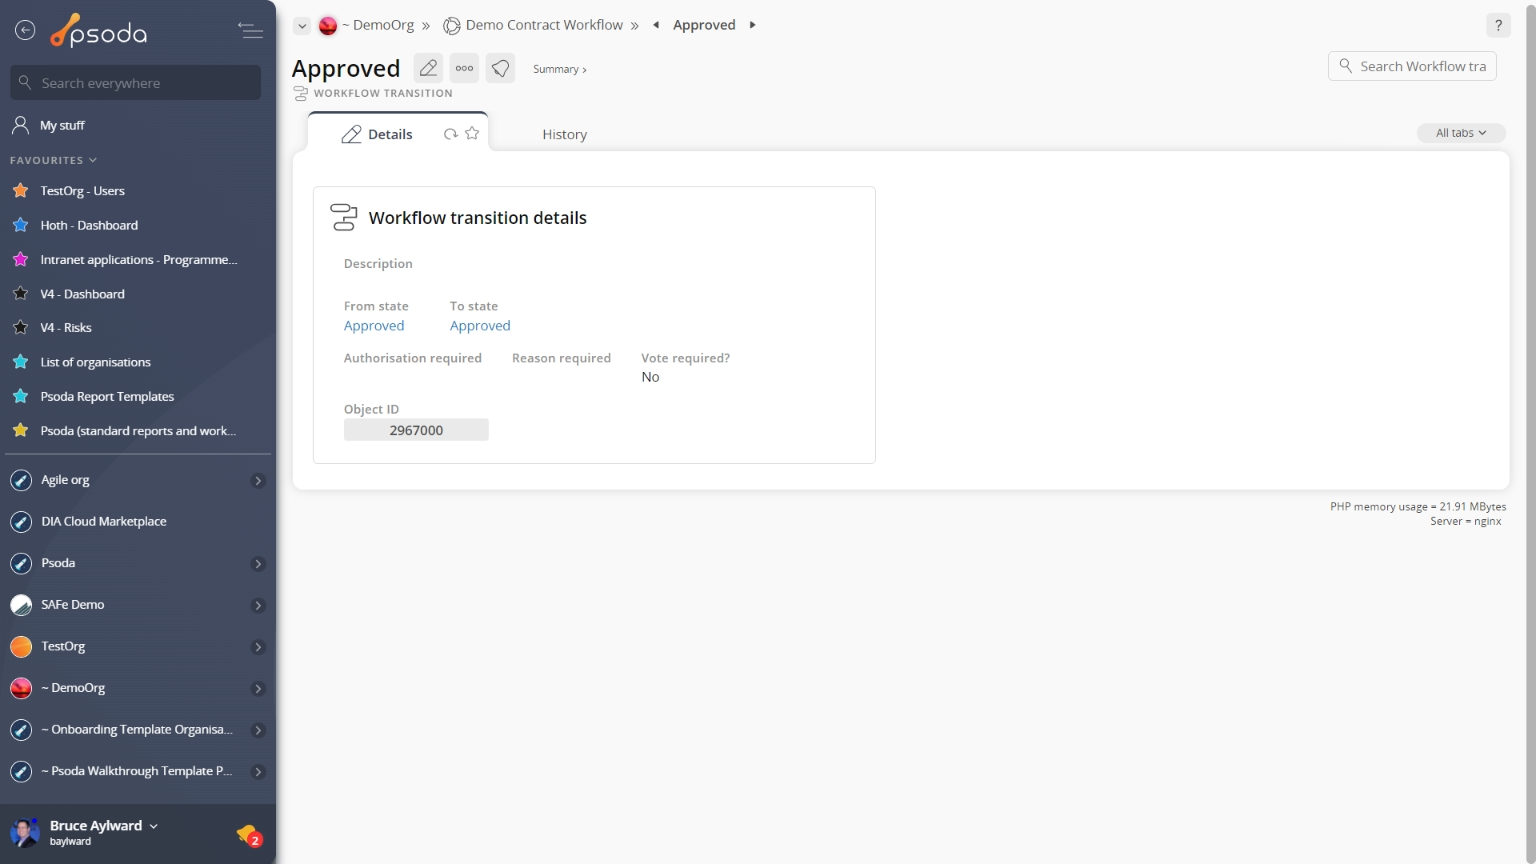The image size is (1536, 864).
Task: Mark Details tab as favourite star
Action: [x=472, y=133]
